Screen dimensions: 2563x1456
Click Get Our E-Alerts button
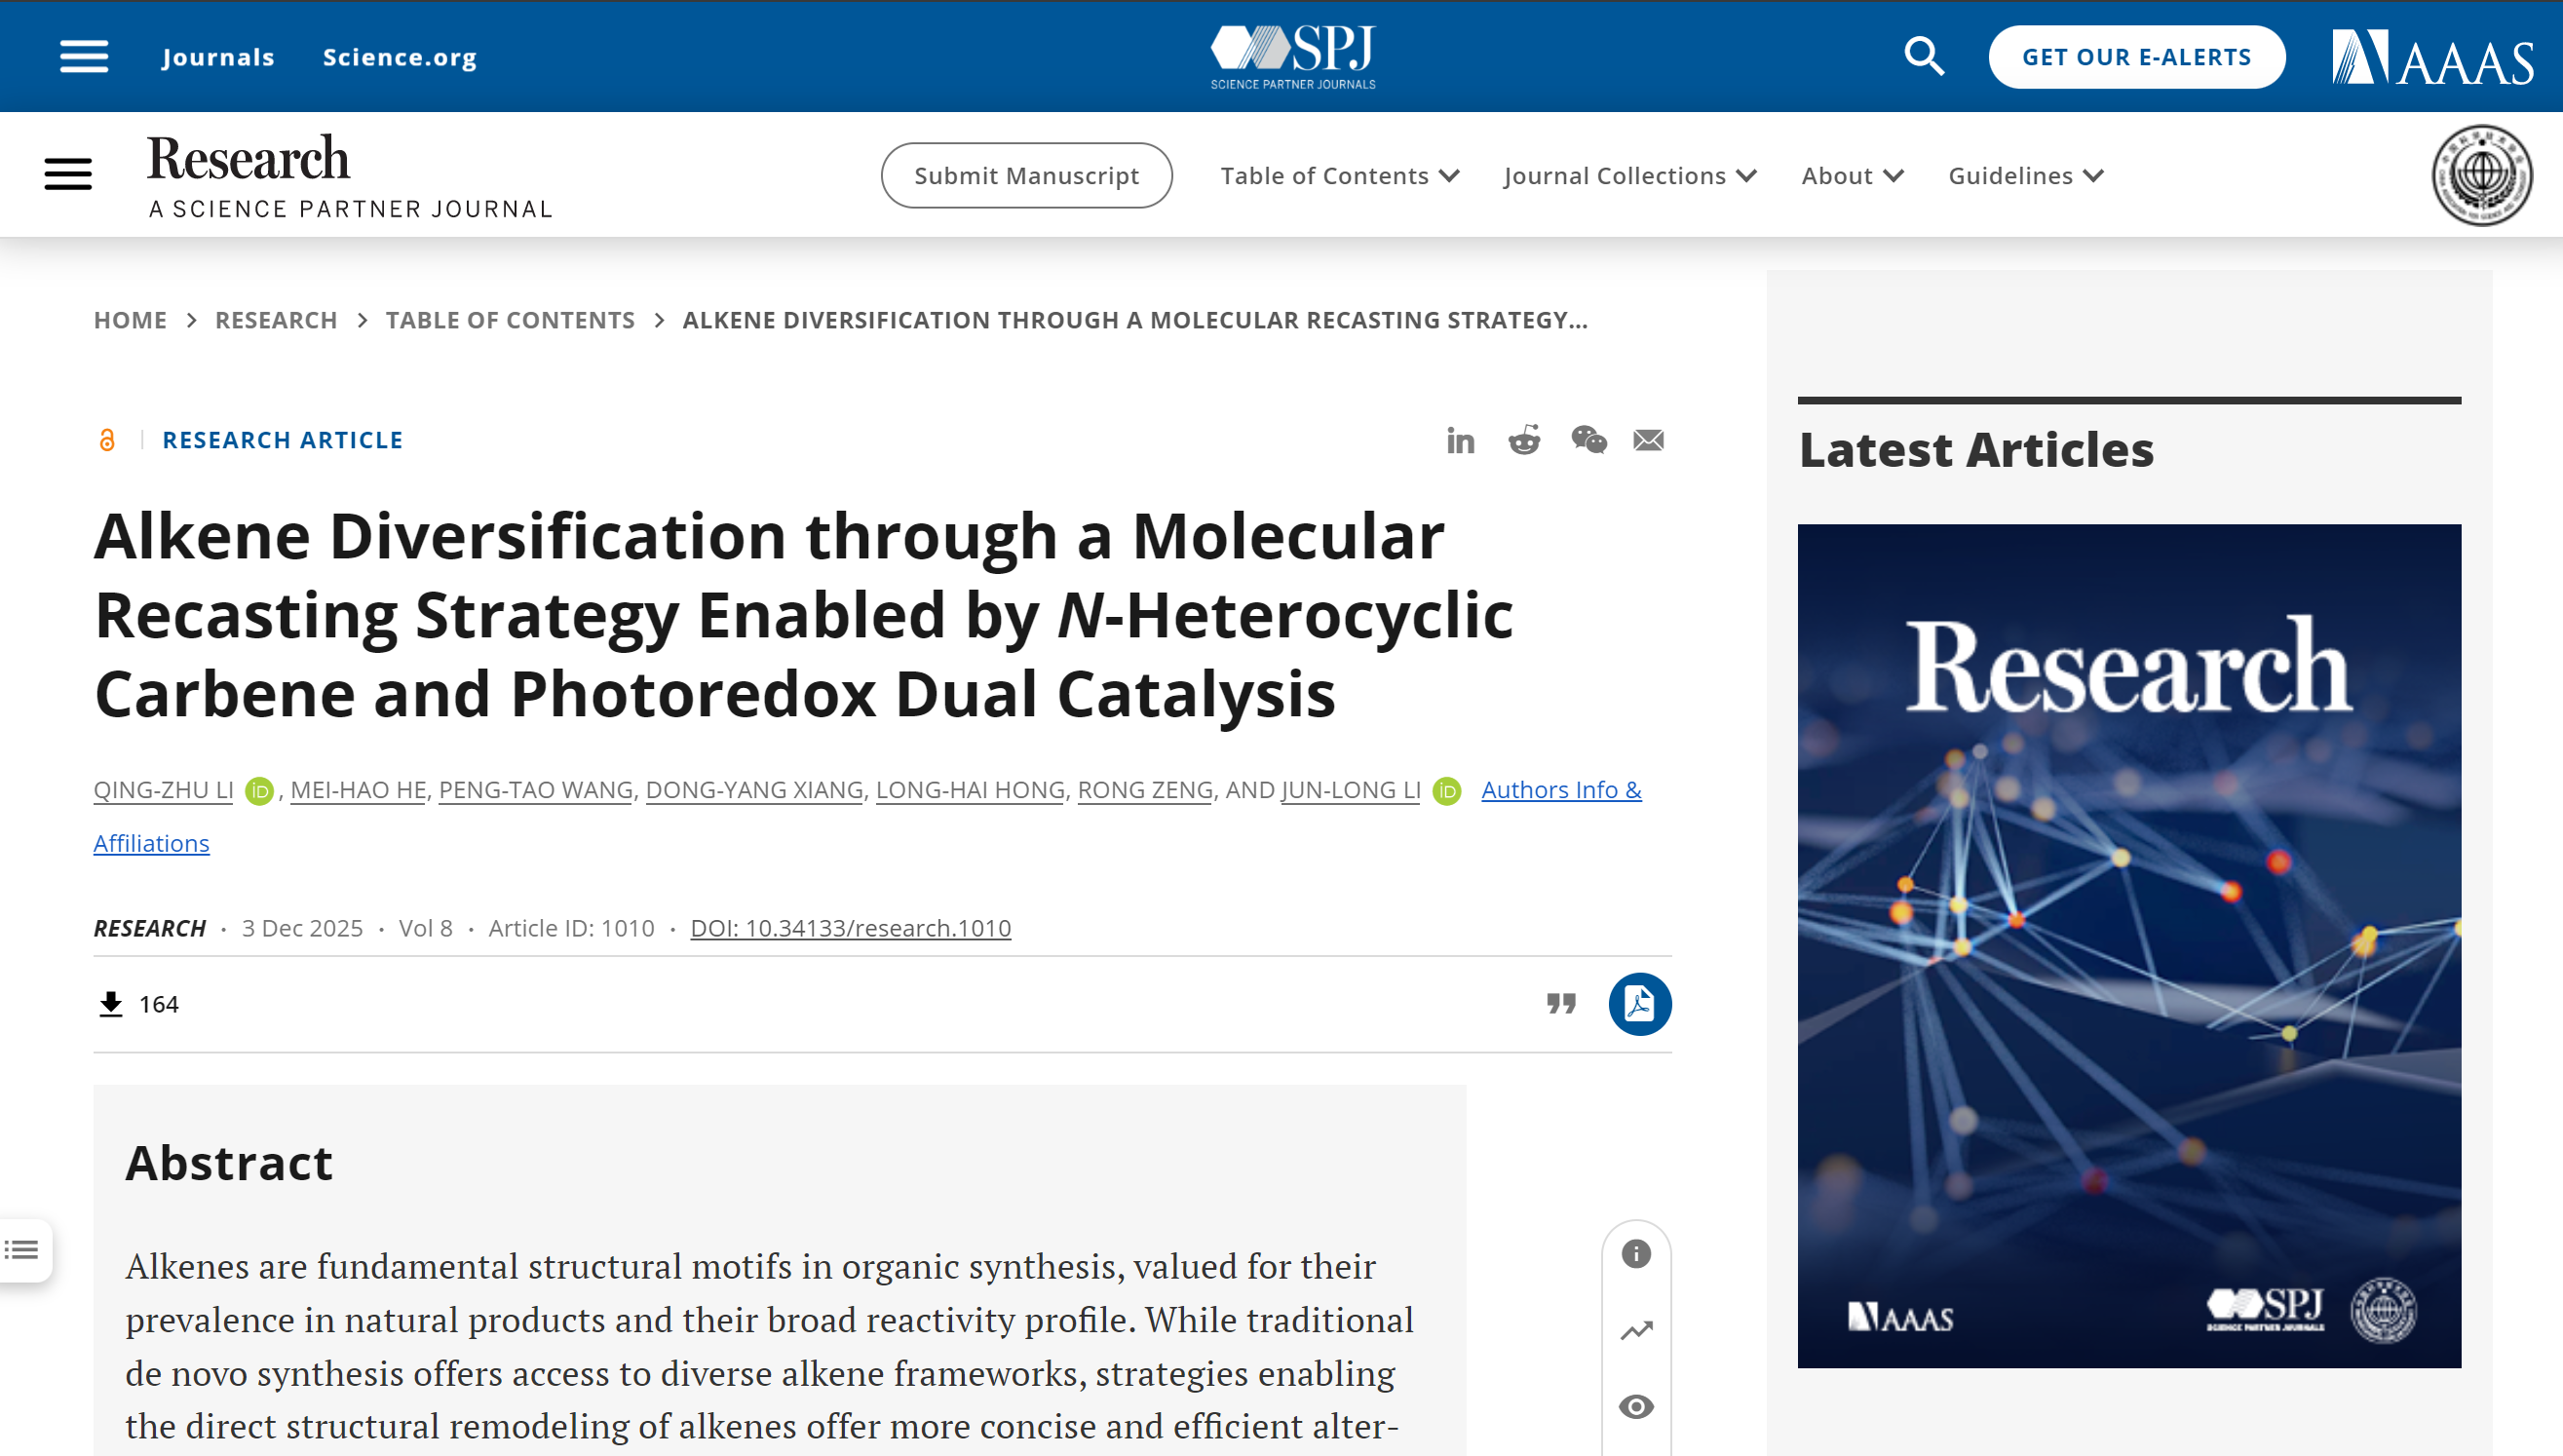coord(2136,57)
